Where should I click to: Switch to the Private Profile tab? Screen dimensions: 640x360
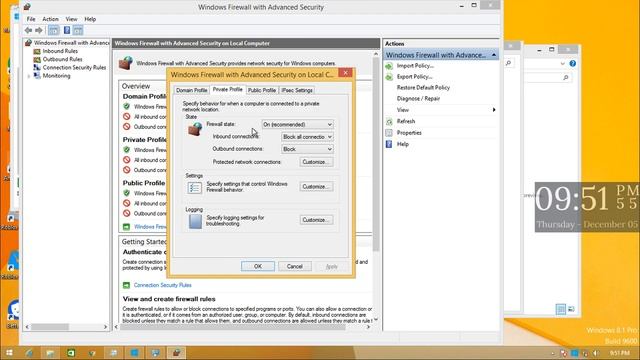click(227, 89)
